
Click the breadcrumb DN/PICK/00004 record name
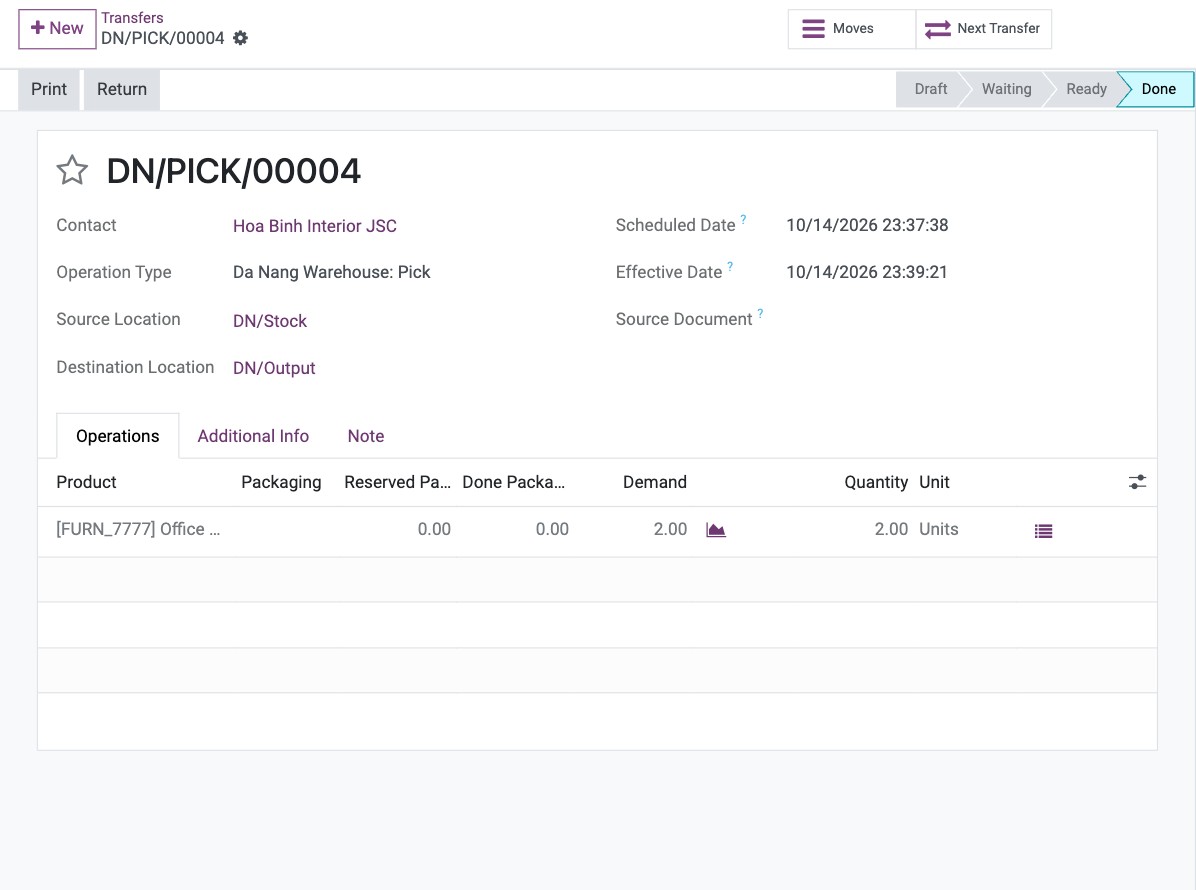pyautogui.click(x=162, y=38)
